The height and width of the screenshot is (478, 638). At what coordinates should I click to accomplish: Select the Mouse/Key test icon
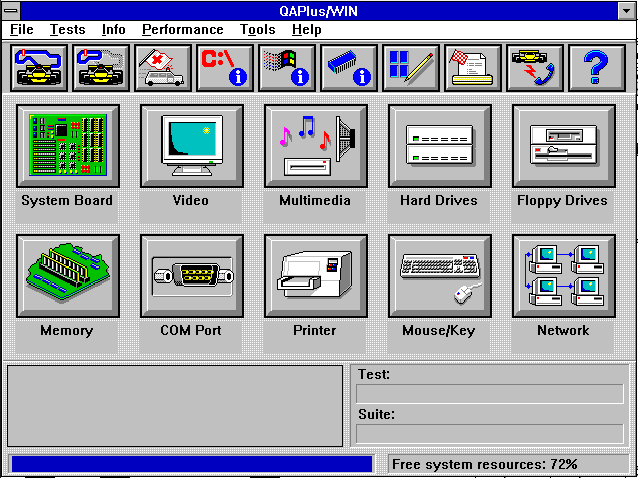pyautogui.click(x=440, y=276)
